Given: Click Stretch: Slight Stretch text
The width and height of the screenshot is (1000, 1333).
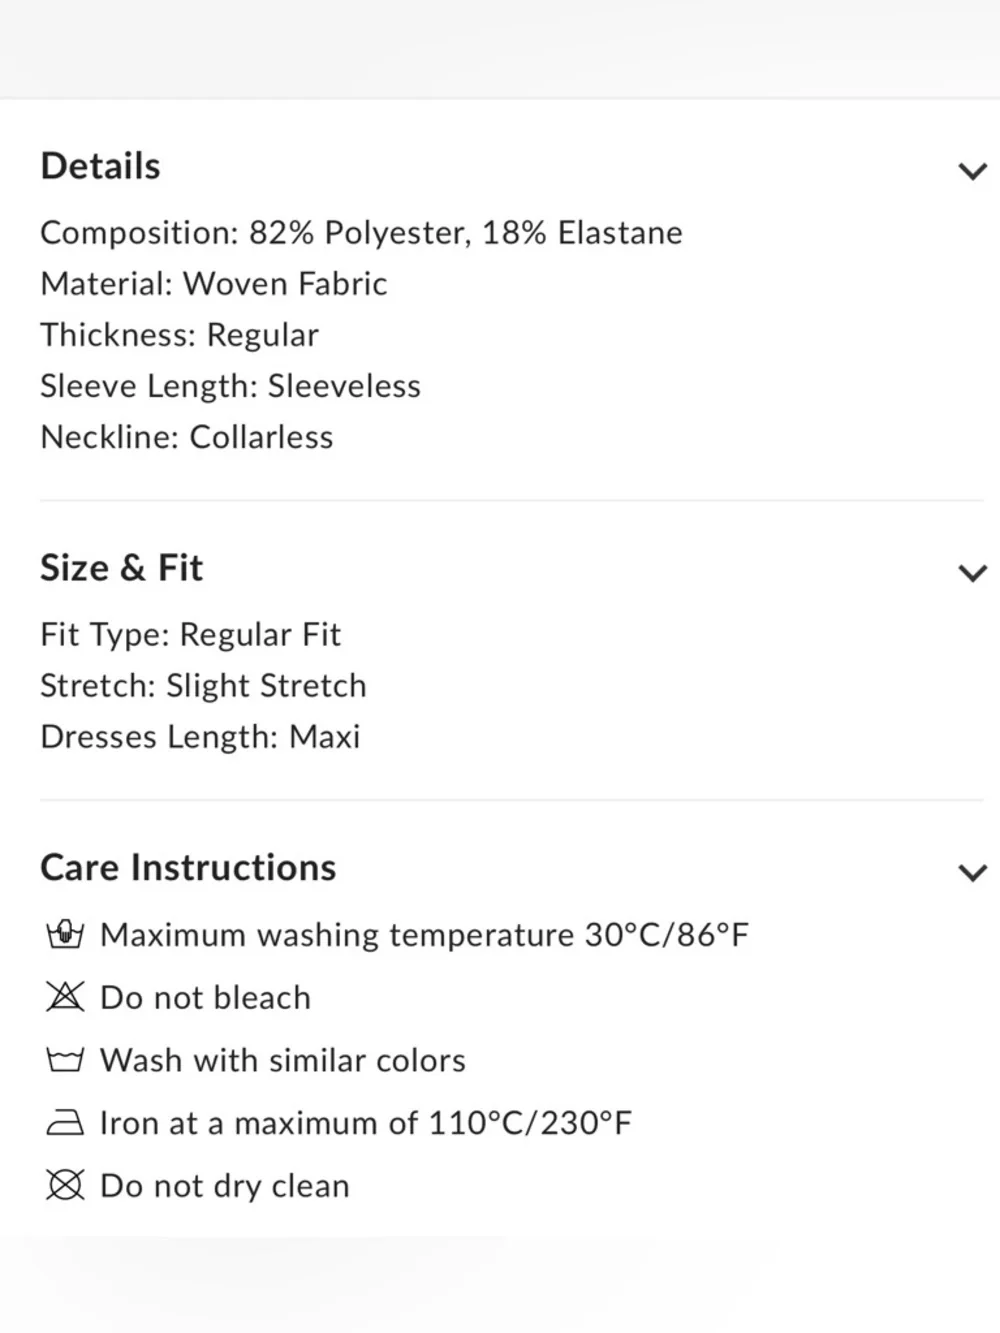Looking at the screenshot, I should 203,686.
